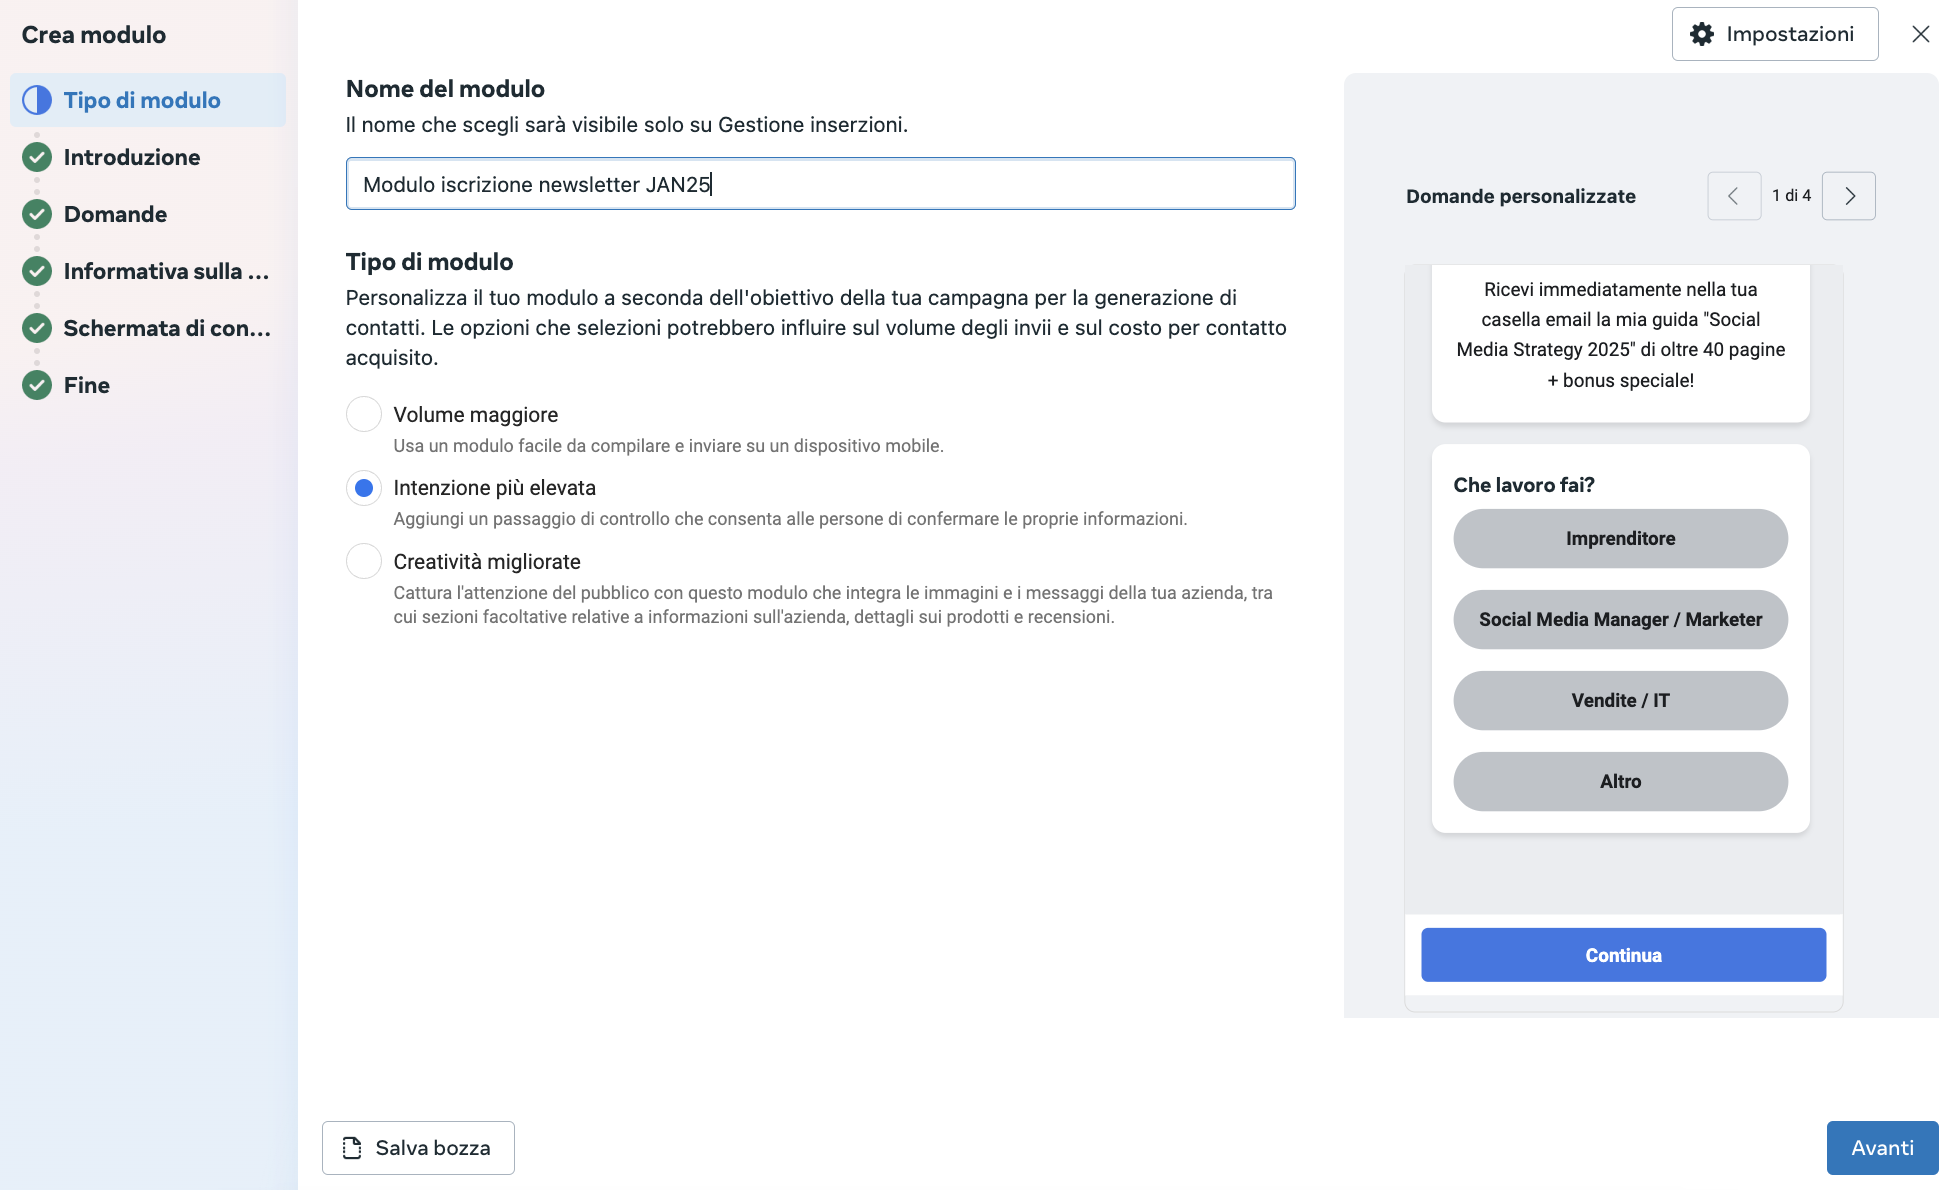Open the Introduzione step in the sidebar
Image resolution: width=1952 pixels, height=1190 pixels.
point(131,157)
